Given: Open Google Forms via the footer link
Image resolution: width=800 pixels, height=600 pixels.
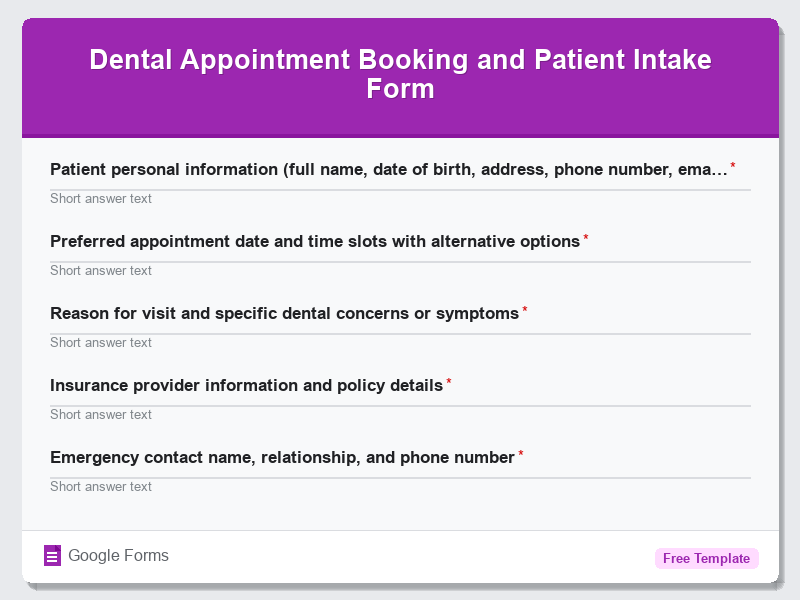Looking at the screenshot, I should [117, 555].
